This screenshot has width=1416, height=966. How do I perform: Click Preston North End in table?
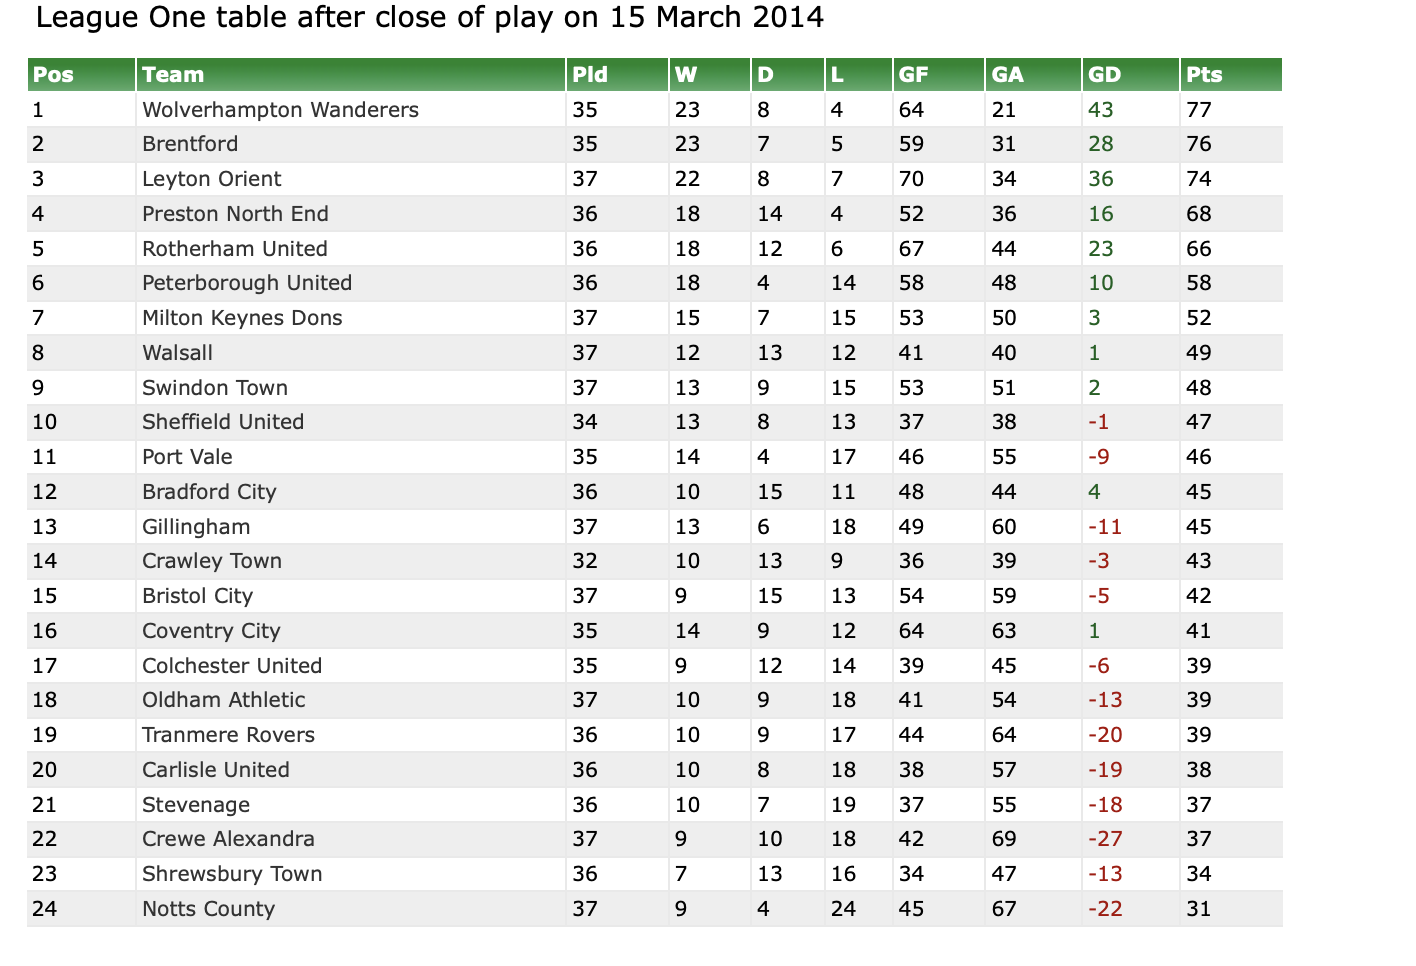(x=235, y=214)
